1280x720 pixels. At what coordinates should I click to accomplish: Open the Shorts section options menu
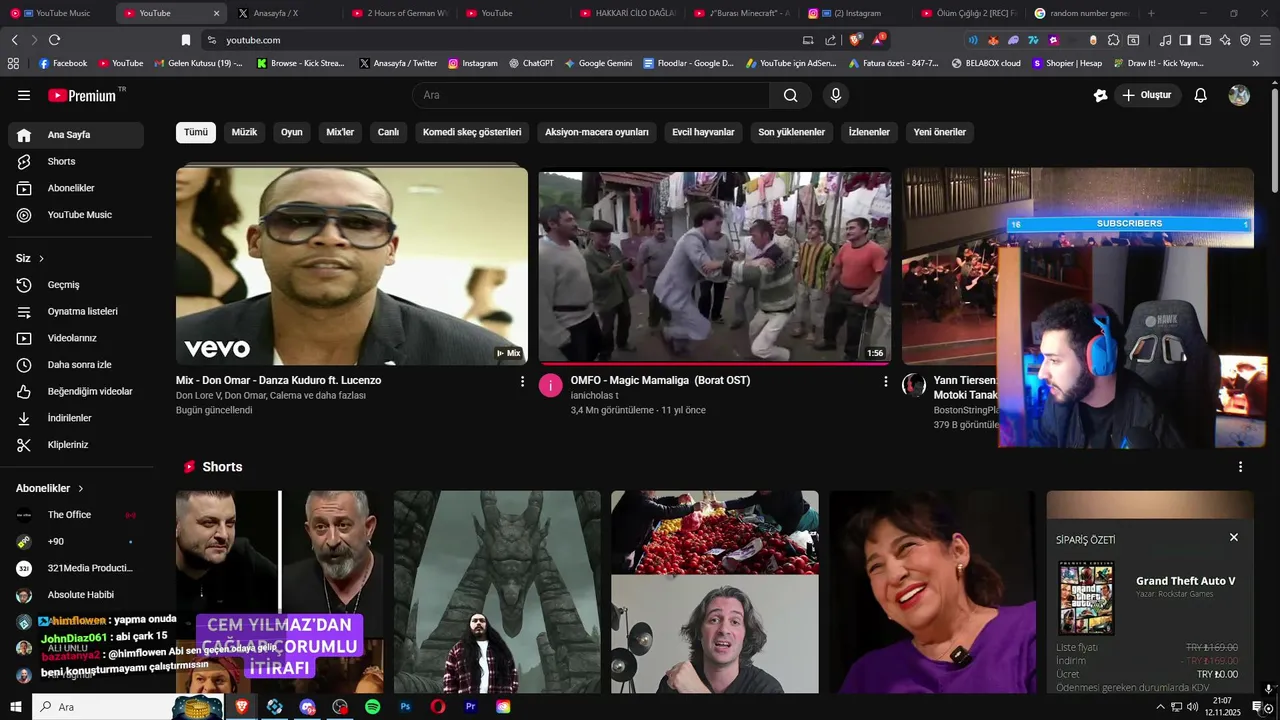tap(1240, 467)
